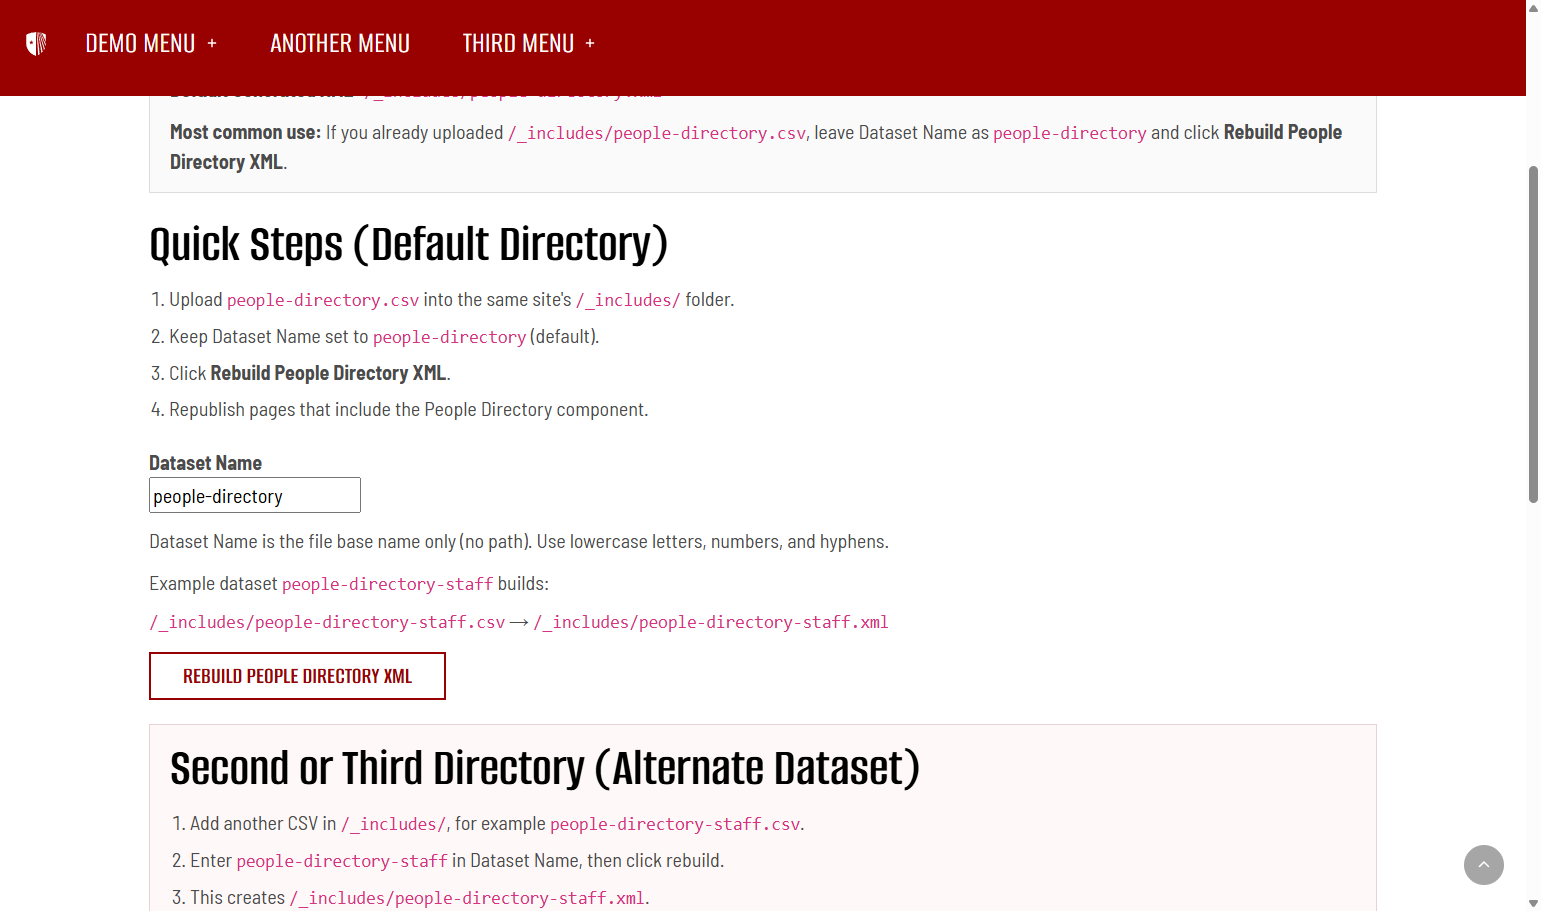
Task: Click the back-to-top arrow button
Action: 1483,865
